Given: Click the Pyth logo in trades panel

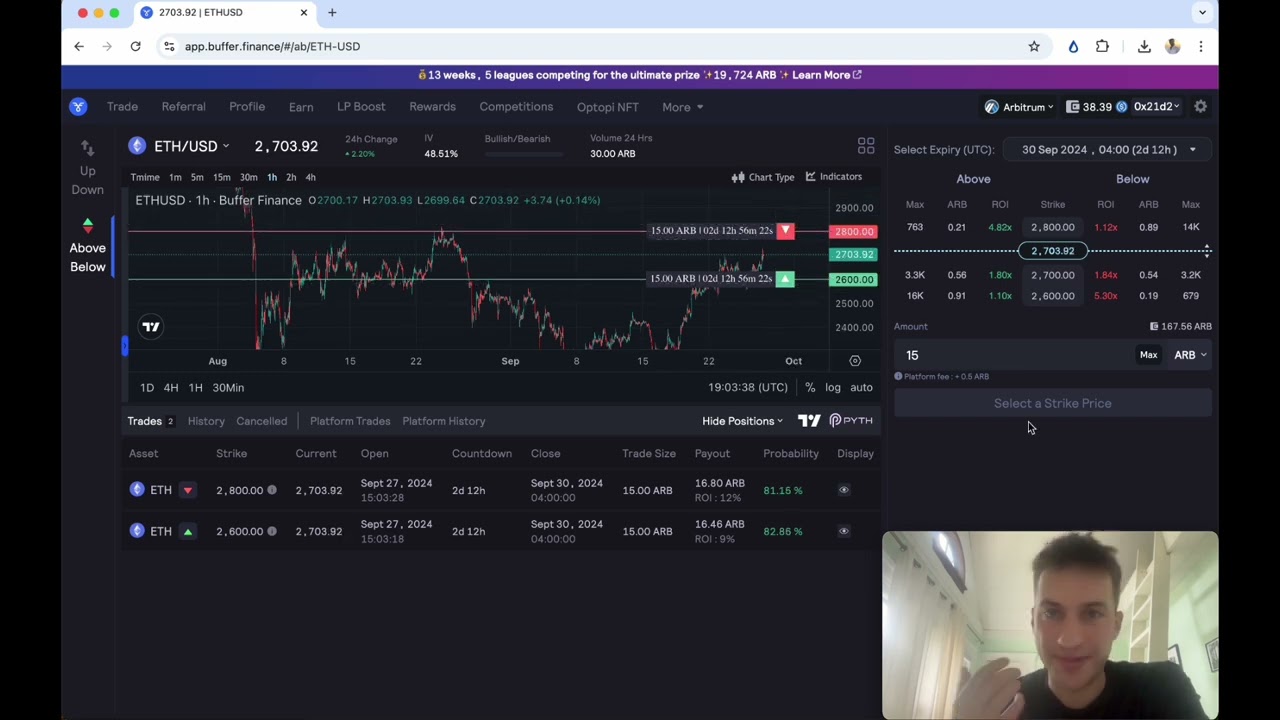Looking at the screenshot, I should pyautogui.click(x=851, y=421).
